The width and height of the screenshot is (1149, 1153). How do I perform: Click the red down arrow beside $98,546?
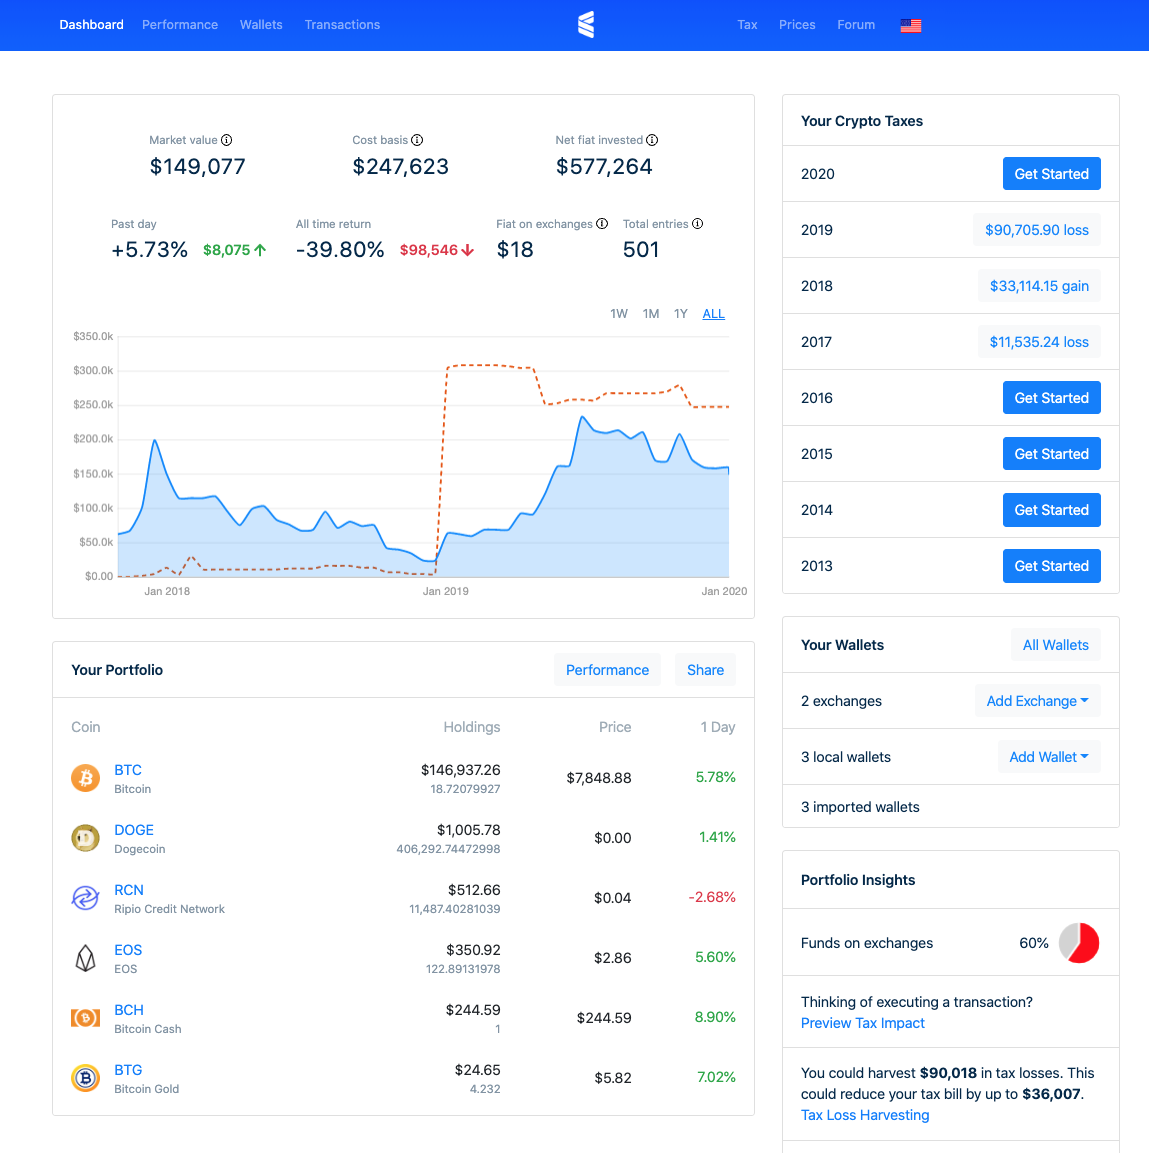(468, 250)
